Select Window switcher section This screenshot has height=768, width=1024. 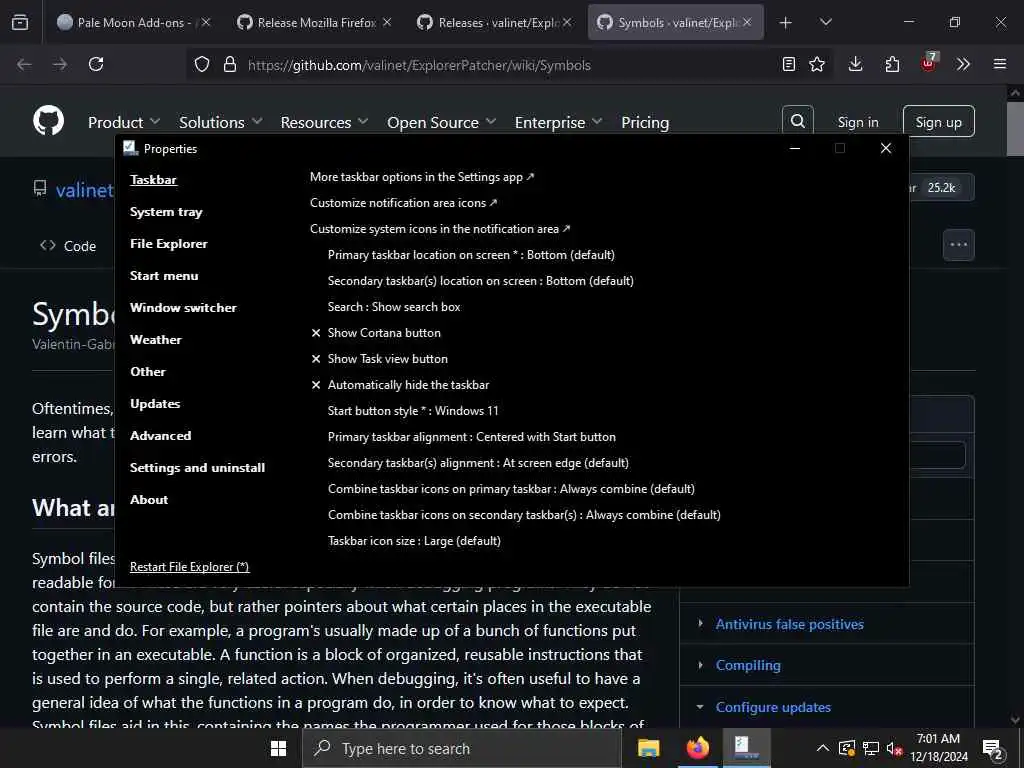click(183, 308)
